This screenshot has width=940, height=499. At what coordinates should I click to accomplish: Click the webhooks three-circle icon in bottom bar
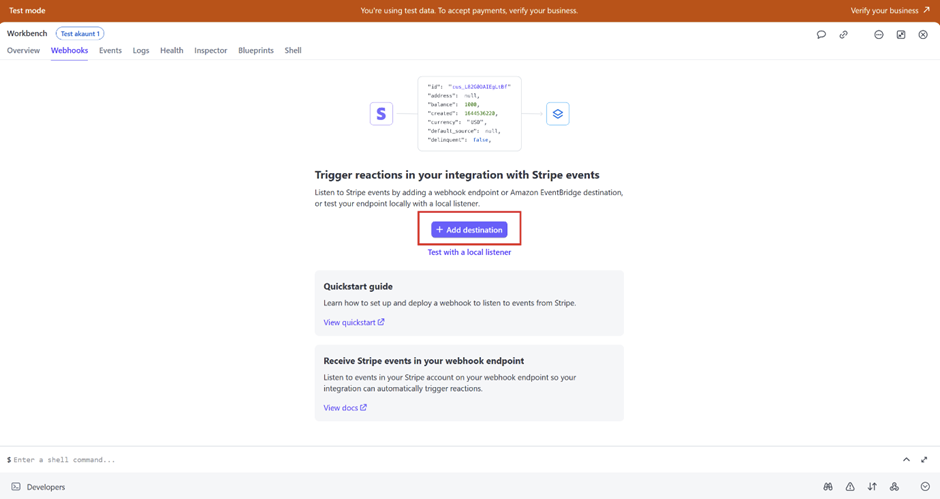[x=894, y=487]
